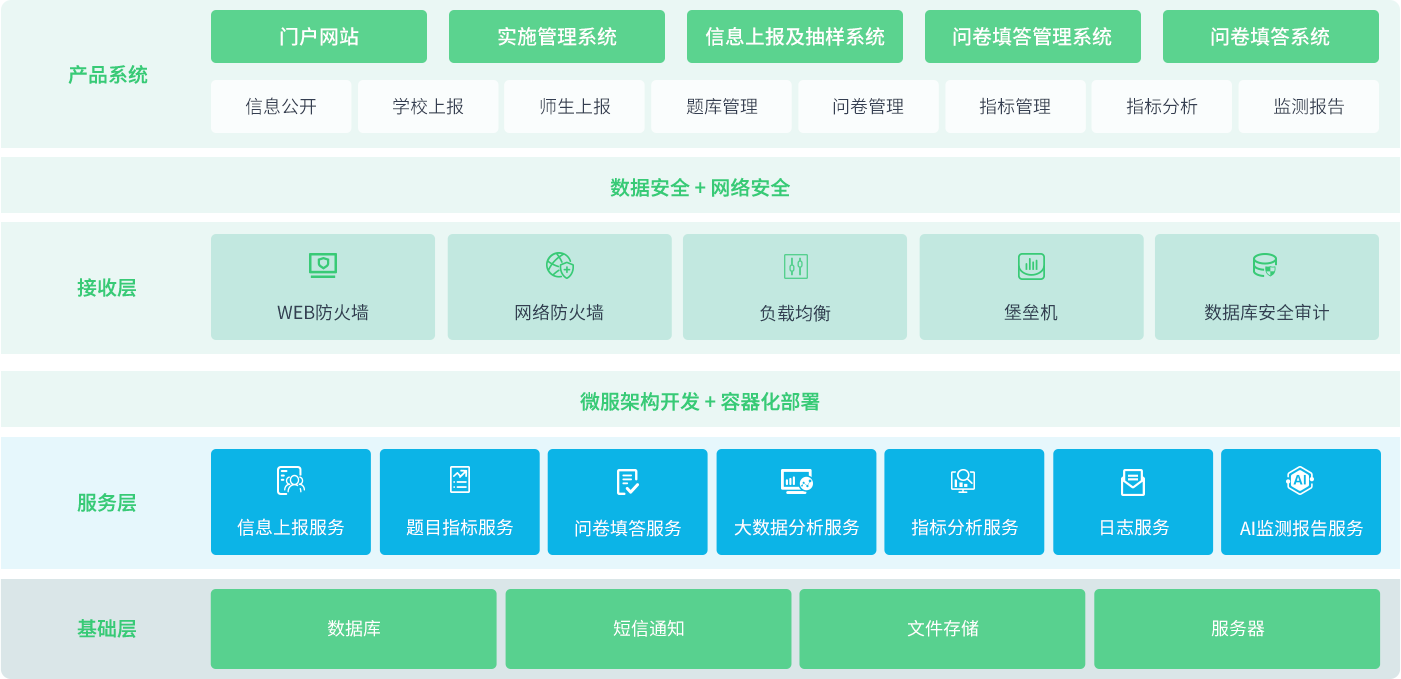Click the 数据库安全审计 database icon
The width and height of the screenshot is (1401, 679).
[1265, 266]
